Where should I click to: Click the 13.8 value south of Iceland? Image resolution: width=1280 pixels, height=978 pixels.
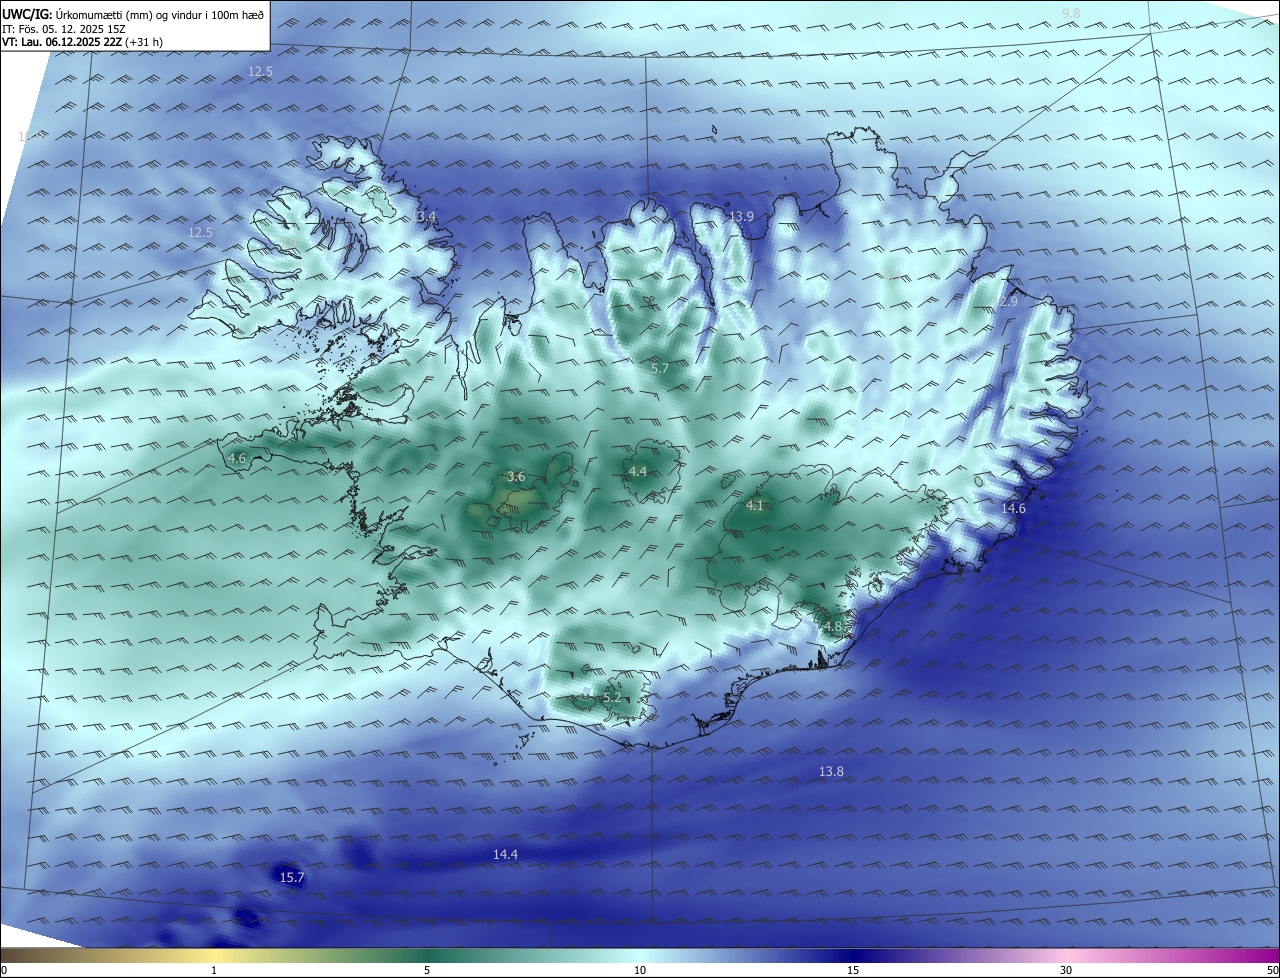(x=831, y=772)
